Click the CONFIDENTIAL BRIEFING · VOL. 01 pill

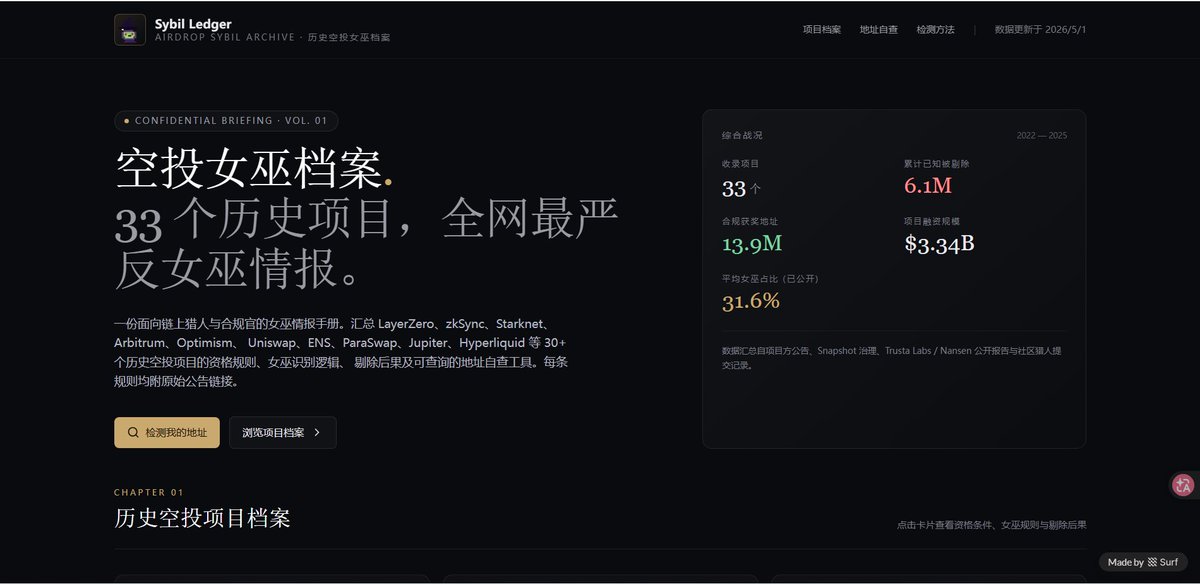pyautogui.click(x=226, y=121)
